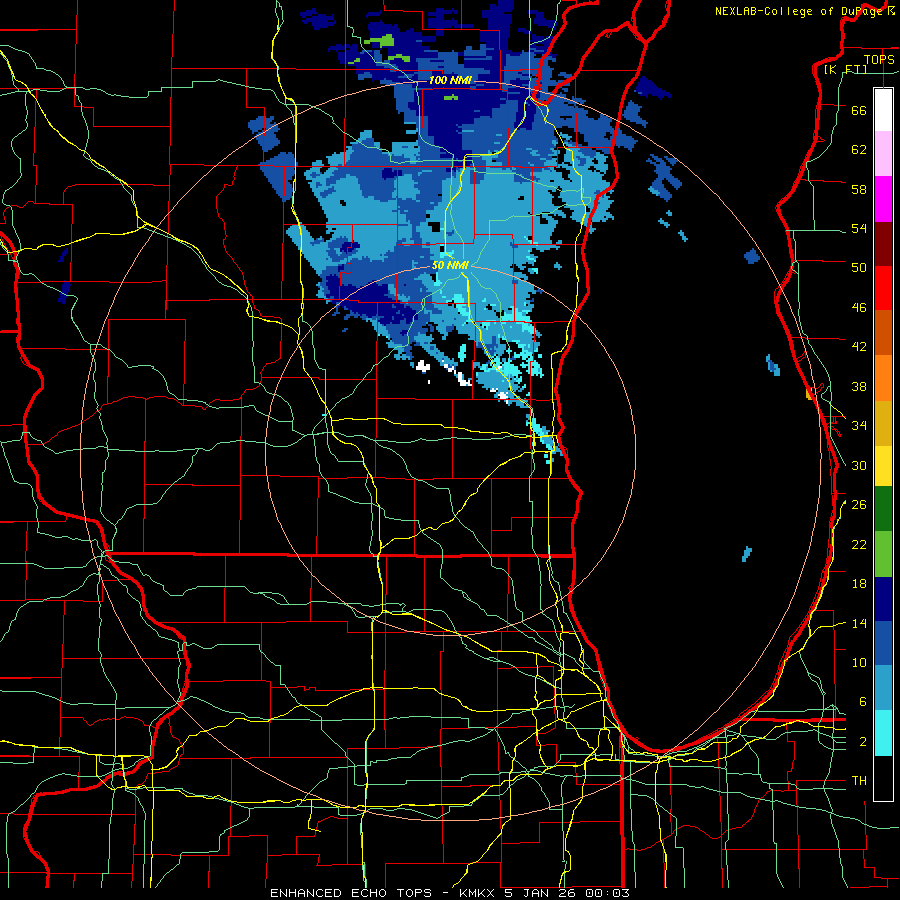Click the legend value label 62

[x=859, y=150]
